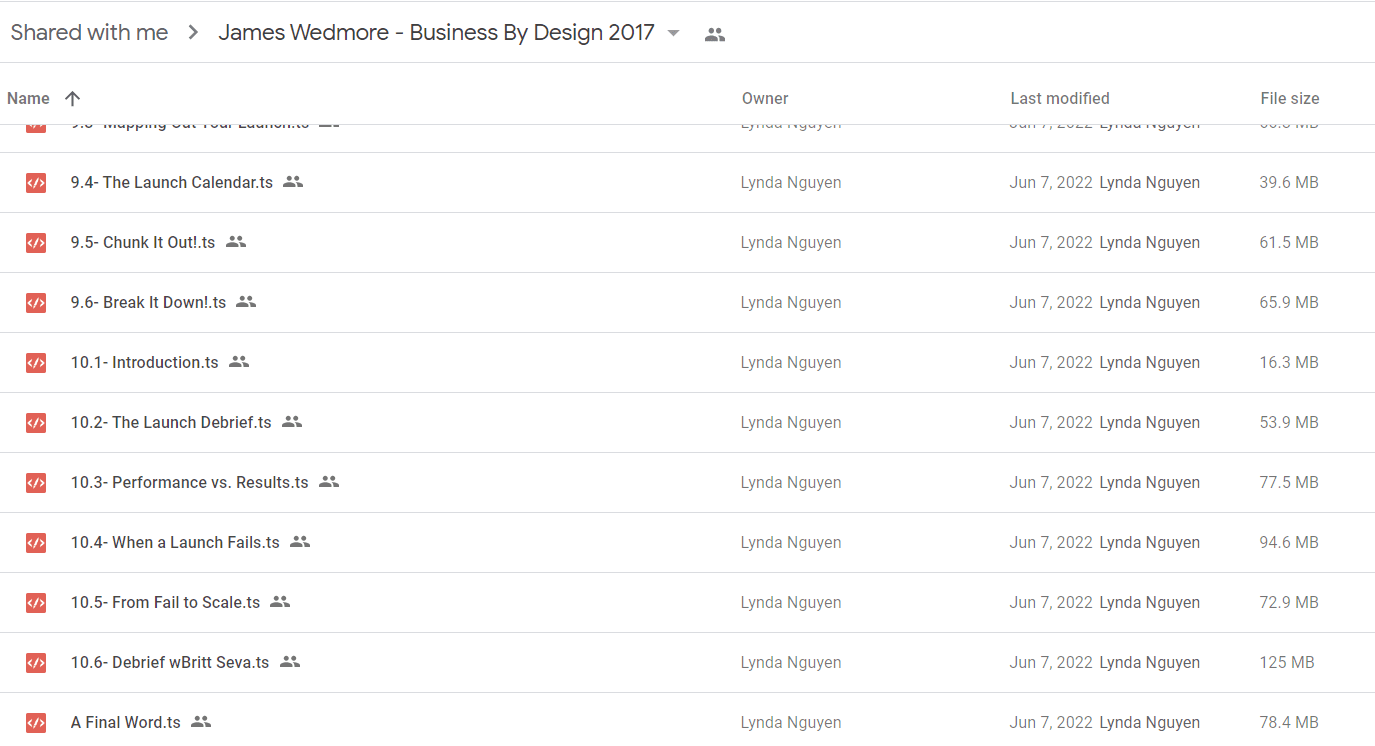This screenshot has width=1375, height=746.
Task: Click file type icon for 10.4- When a Launch Fails.ts
Action: tap(36, 542)
